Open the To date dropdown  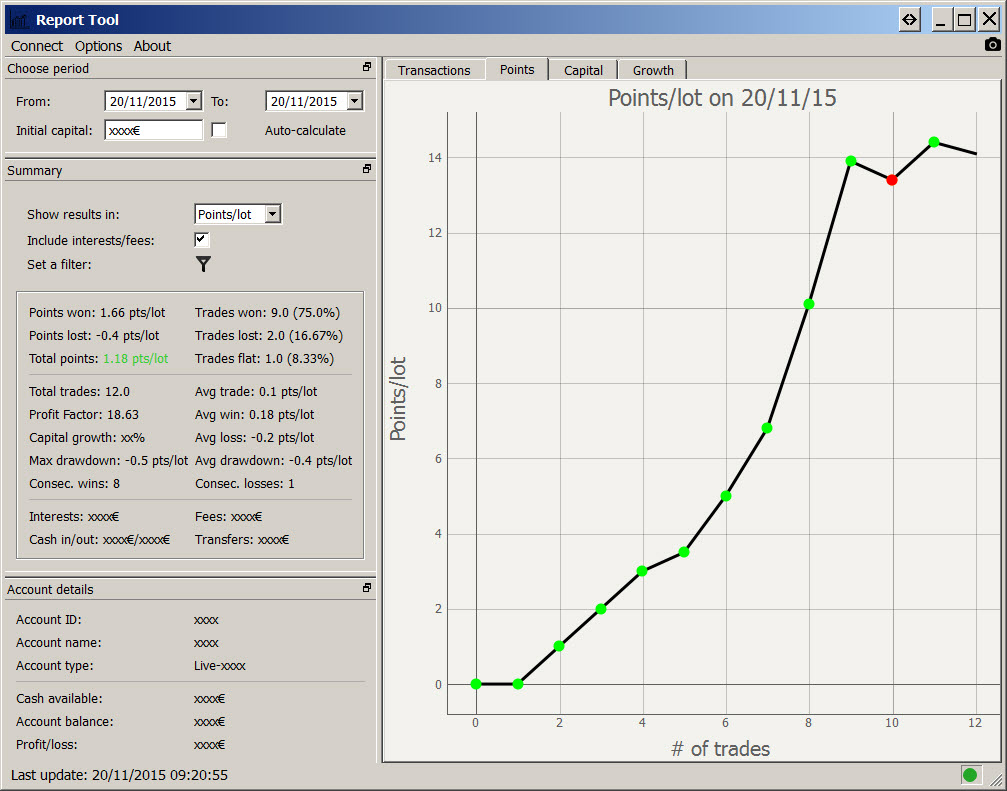tap(354, 101)
